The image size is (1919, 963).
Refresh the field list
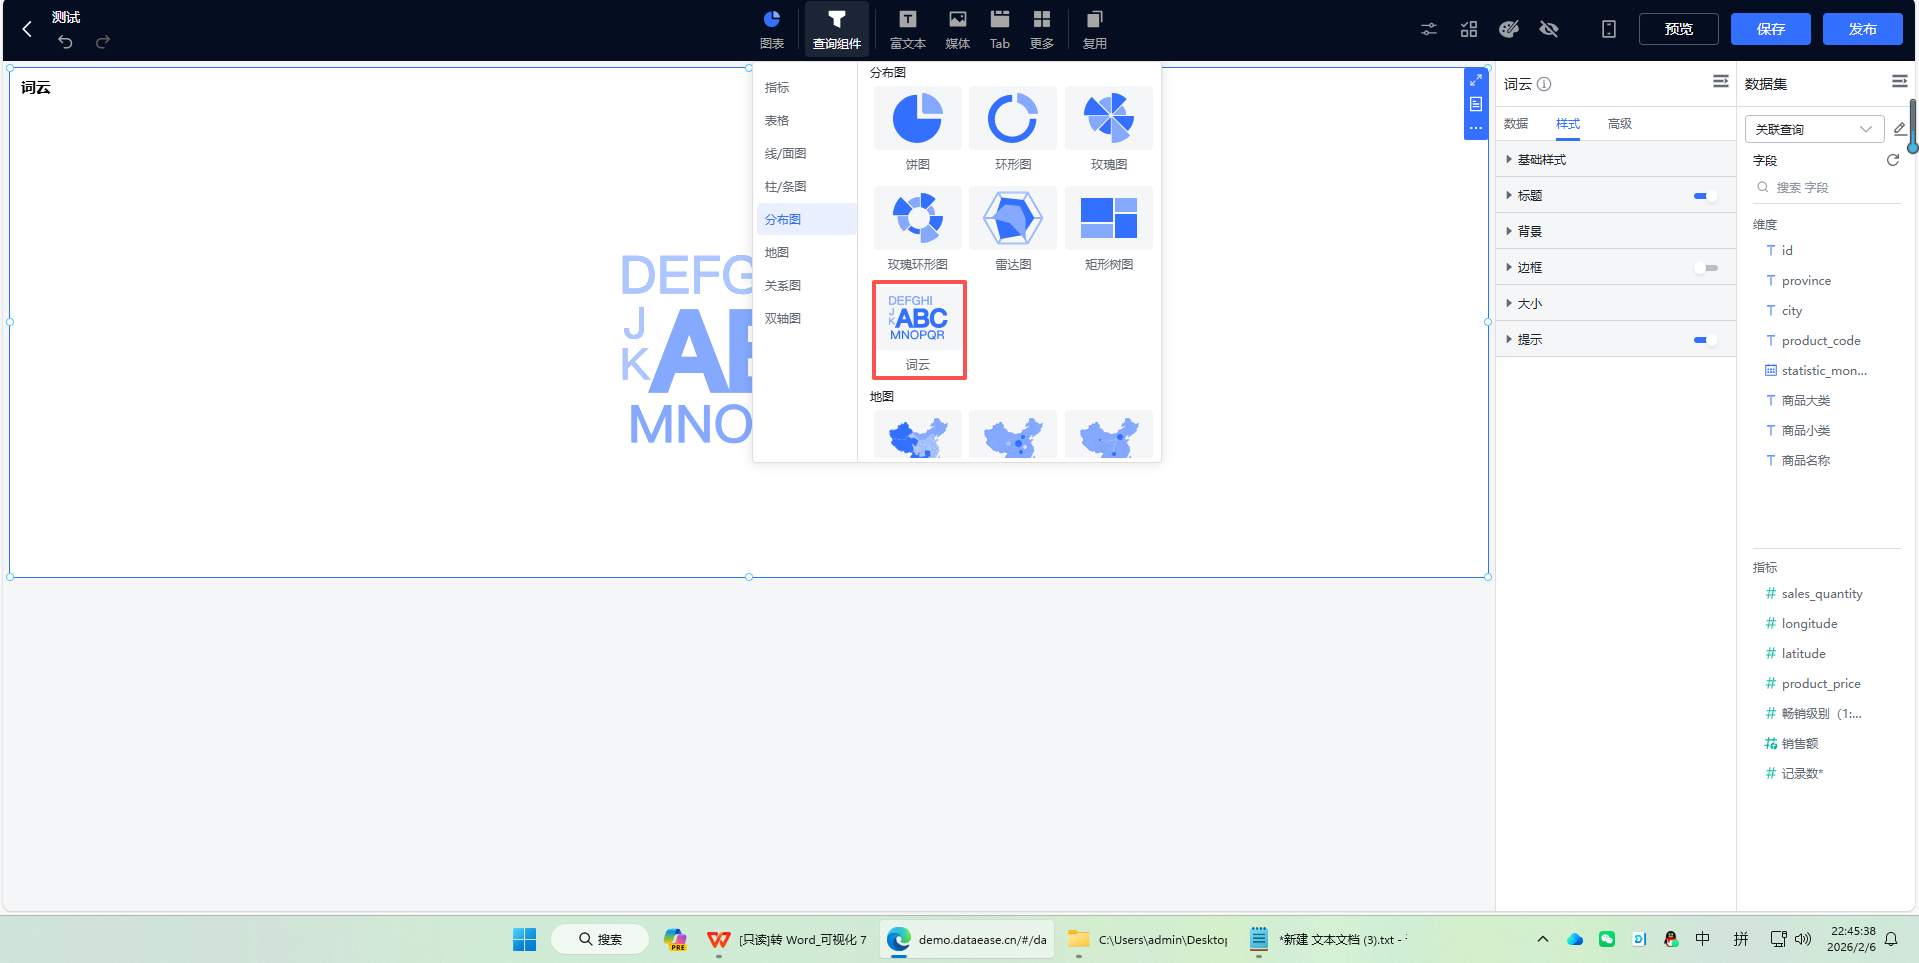[1892, 160]
